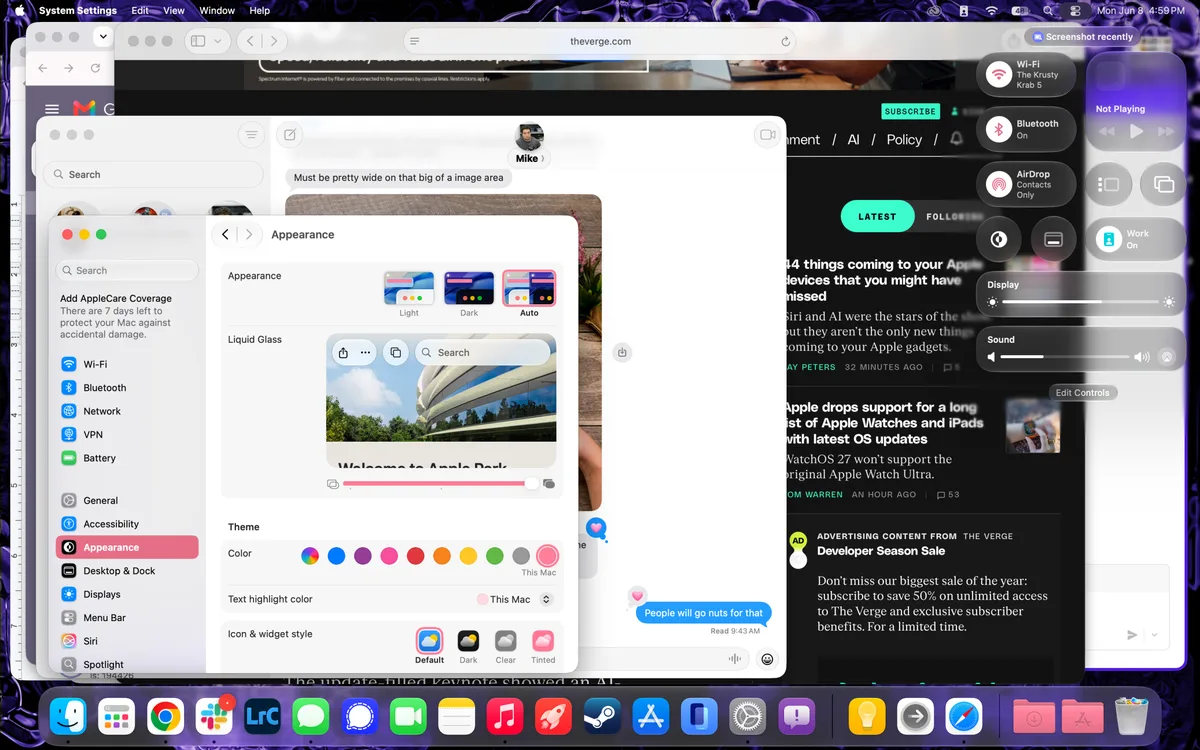Open Policy section link on The Verge
Image resolution: width=1200 pixels, height=750 pixels.
click(904, 140)
